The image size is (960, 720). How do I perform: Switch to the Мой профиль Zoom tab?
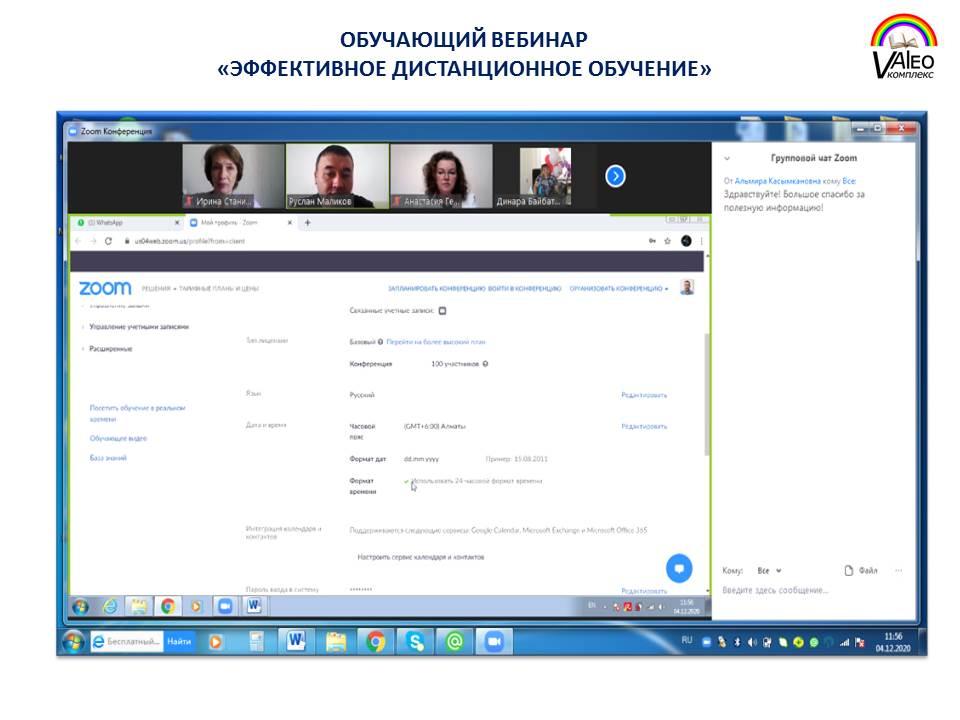pyautogui.click(x=240, y=223)
